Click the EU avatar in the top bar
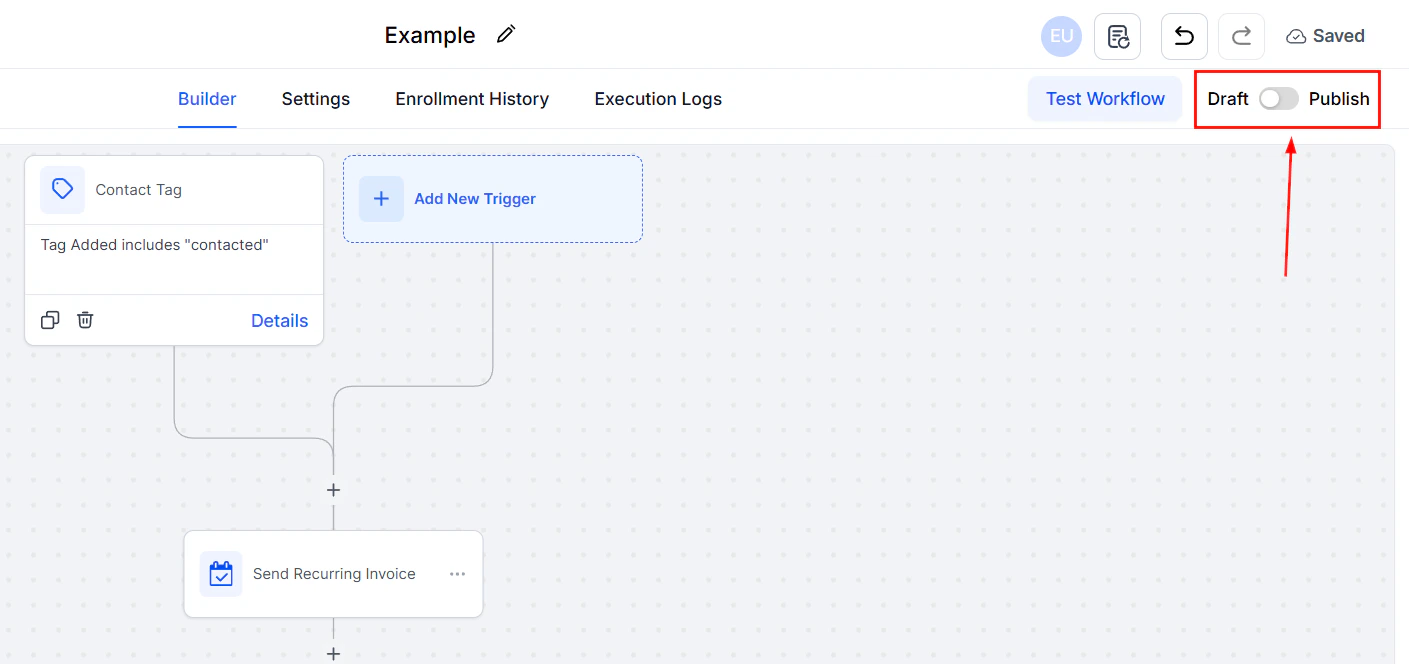 pos(1061,36)
